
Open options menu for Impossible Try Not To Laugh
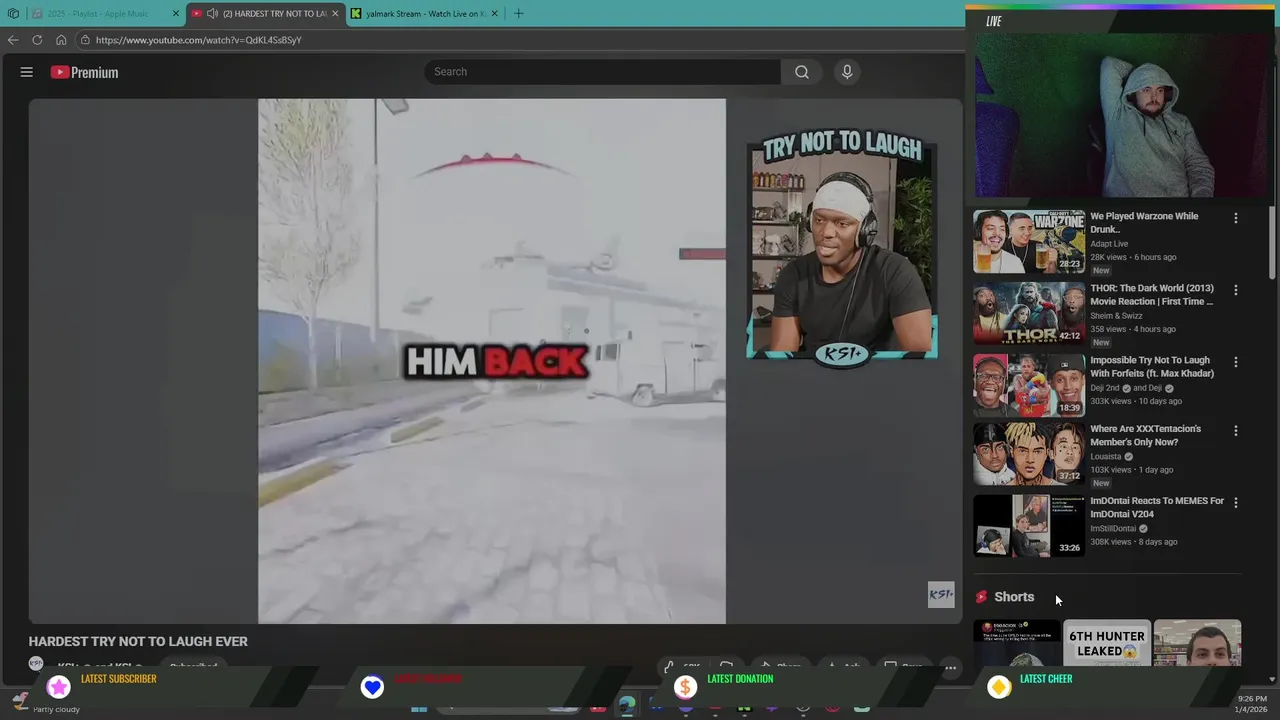(1235, 362)
